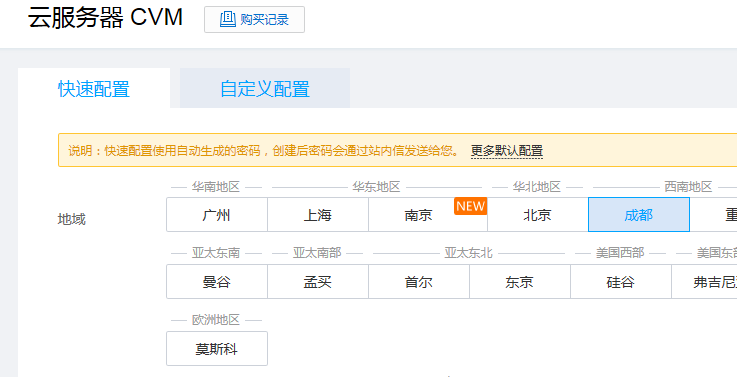The height and width of the screenshot is (377, 737).
Task: Click the 亚太南部 group heading
Action: pyautogui.click(x=317, y=253)
